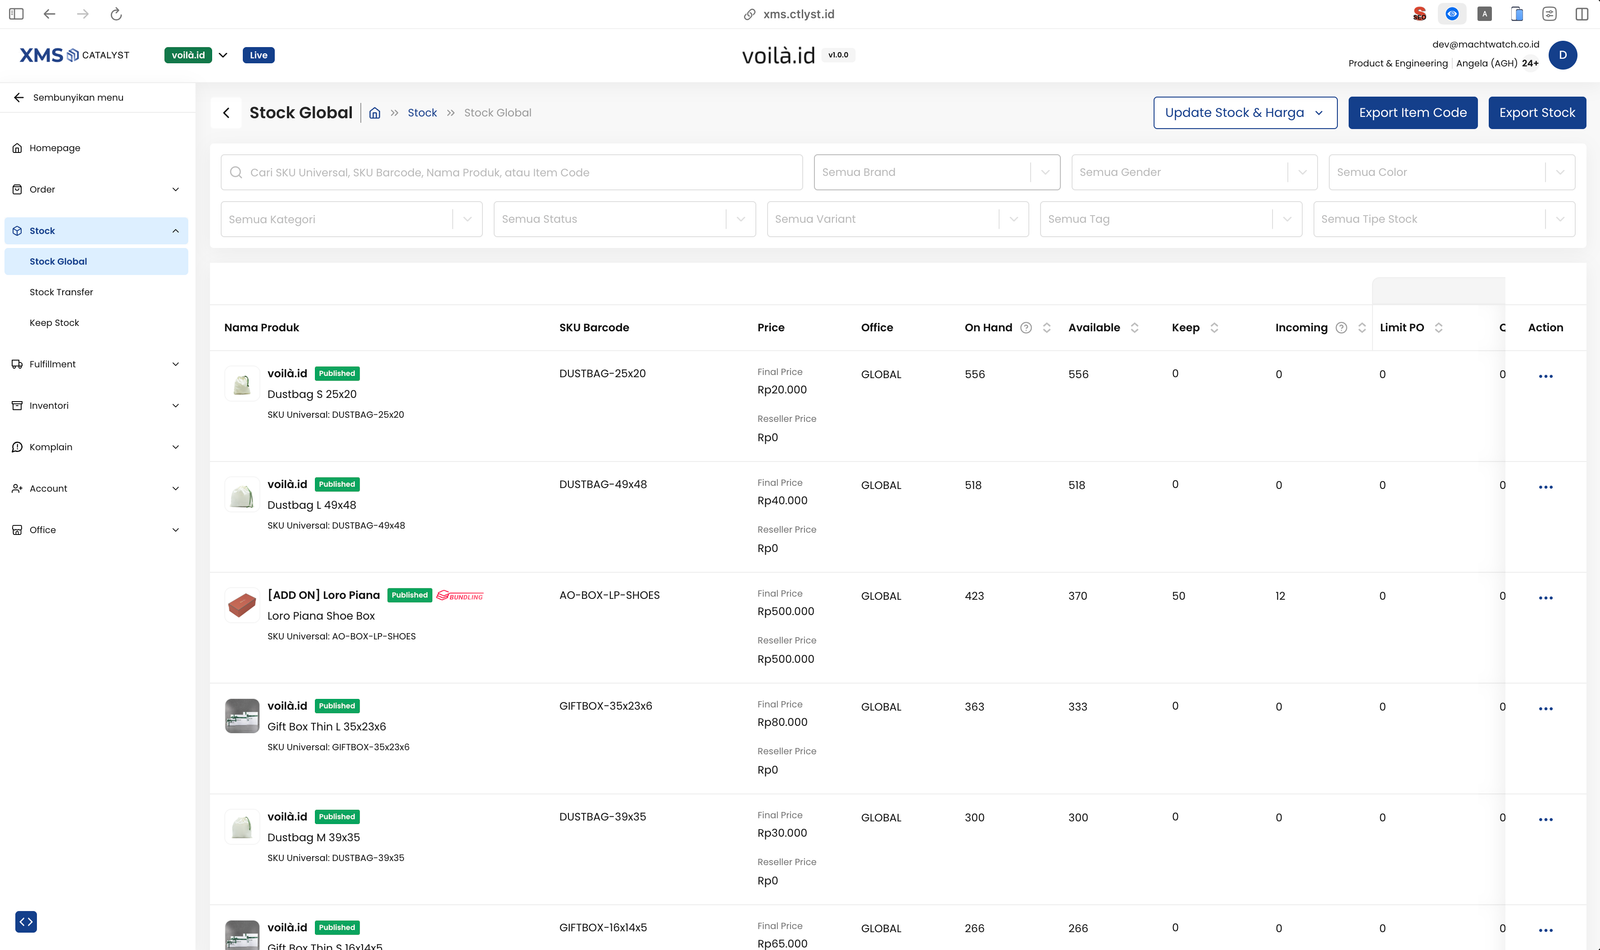Expand the Account sidebar menu

pos(96,489)
